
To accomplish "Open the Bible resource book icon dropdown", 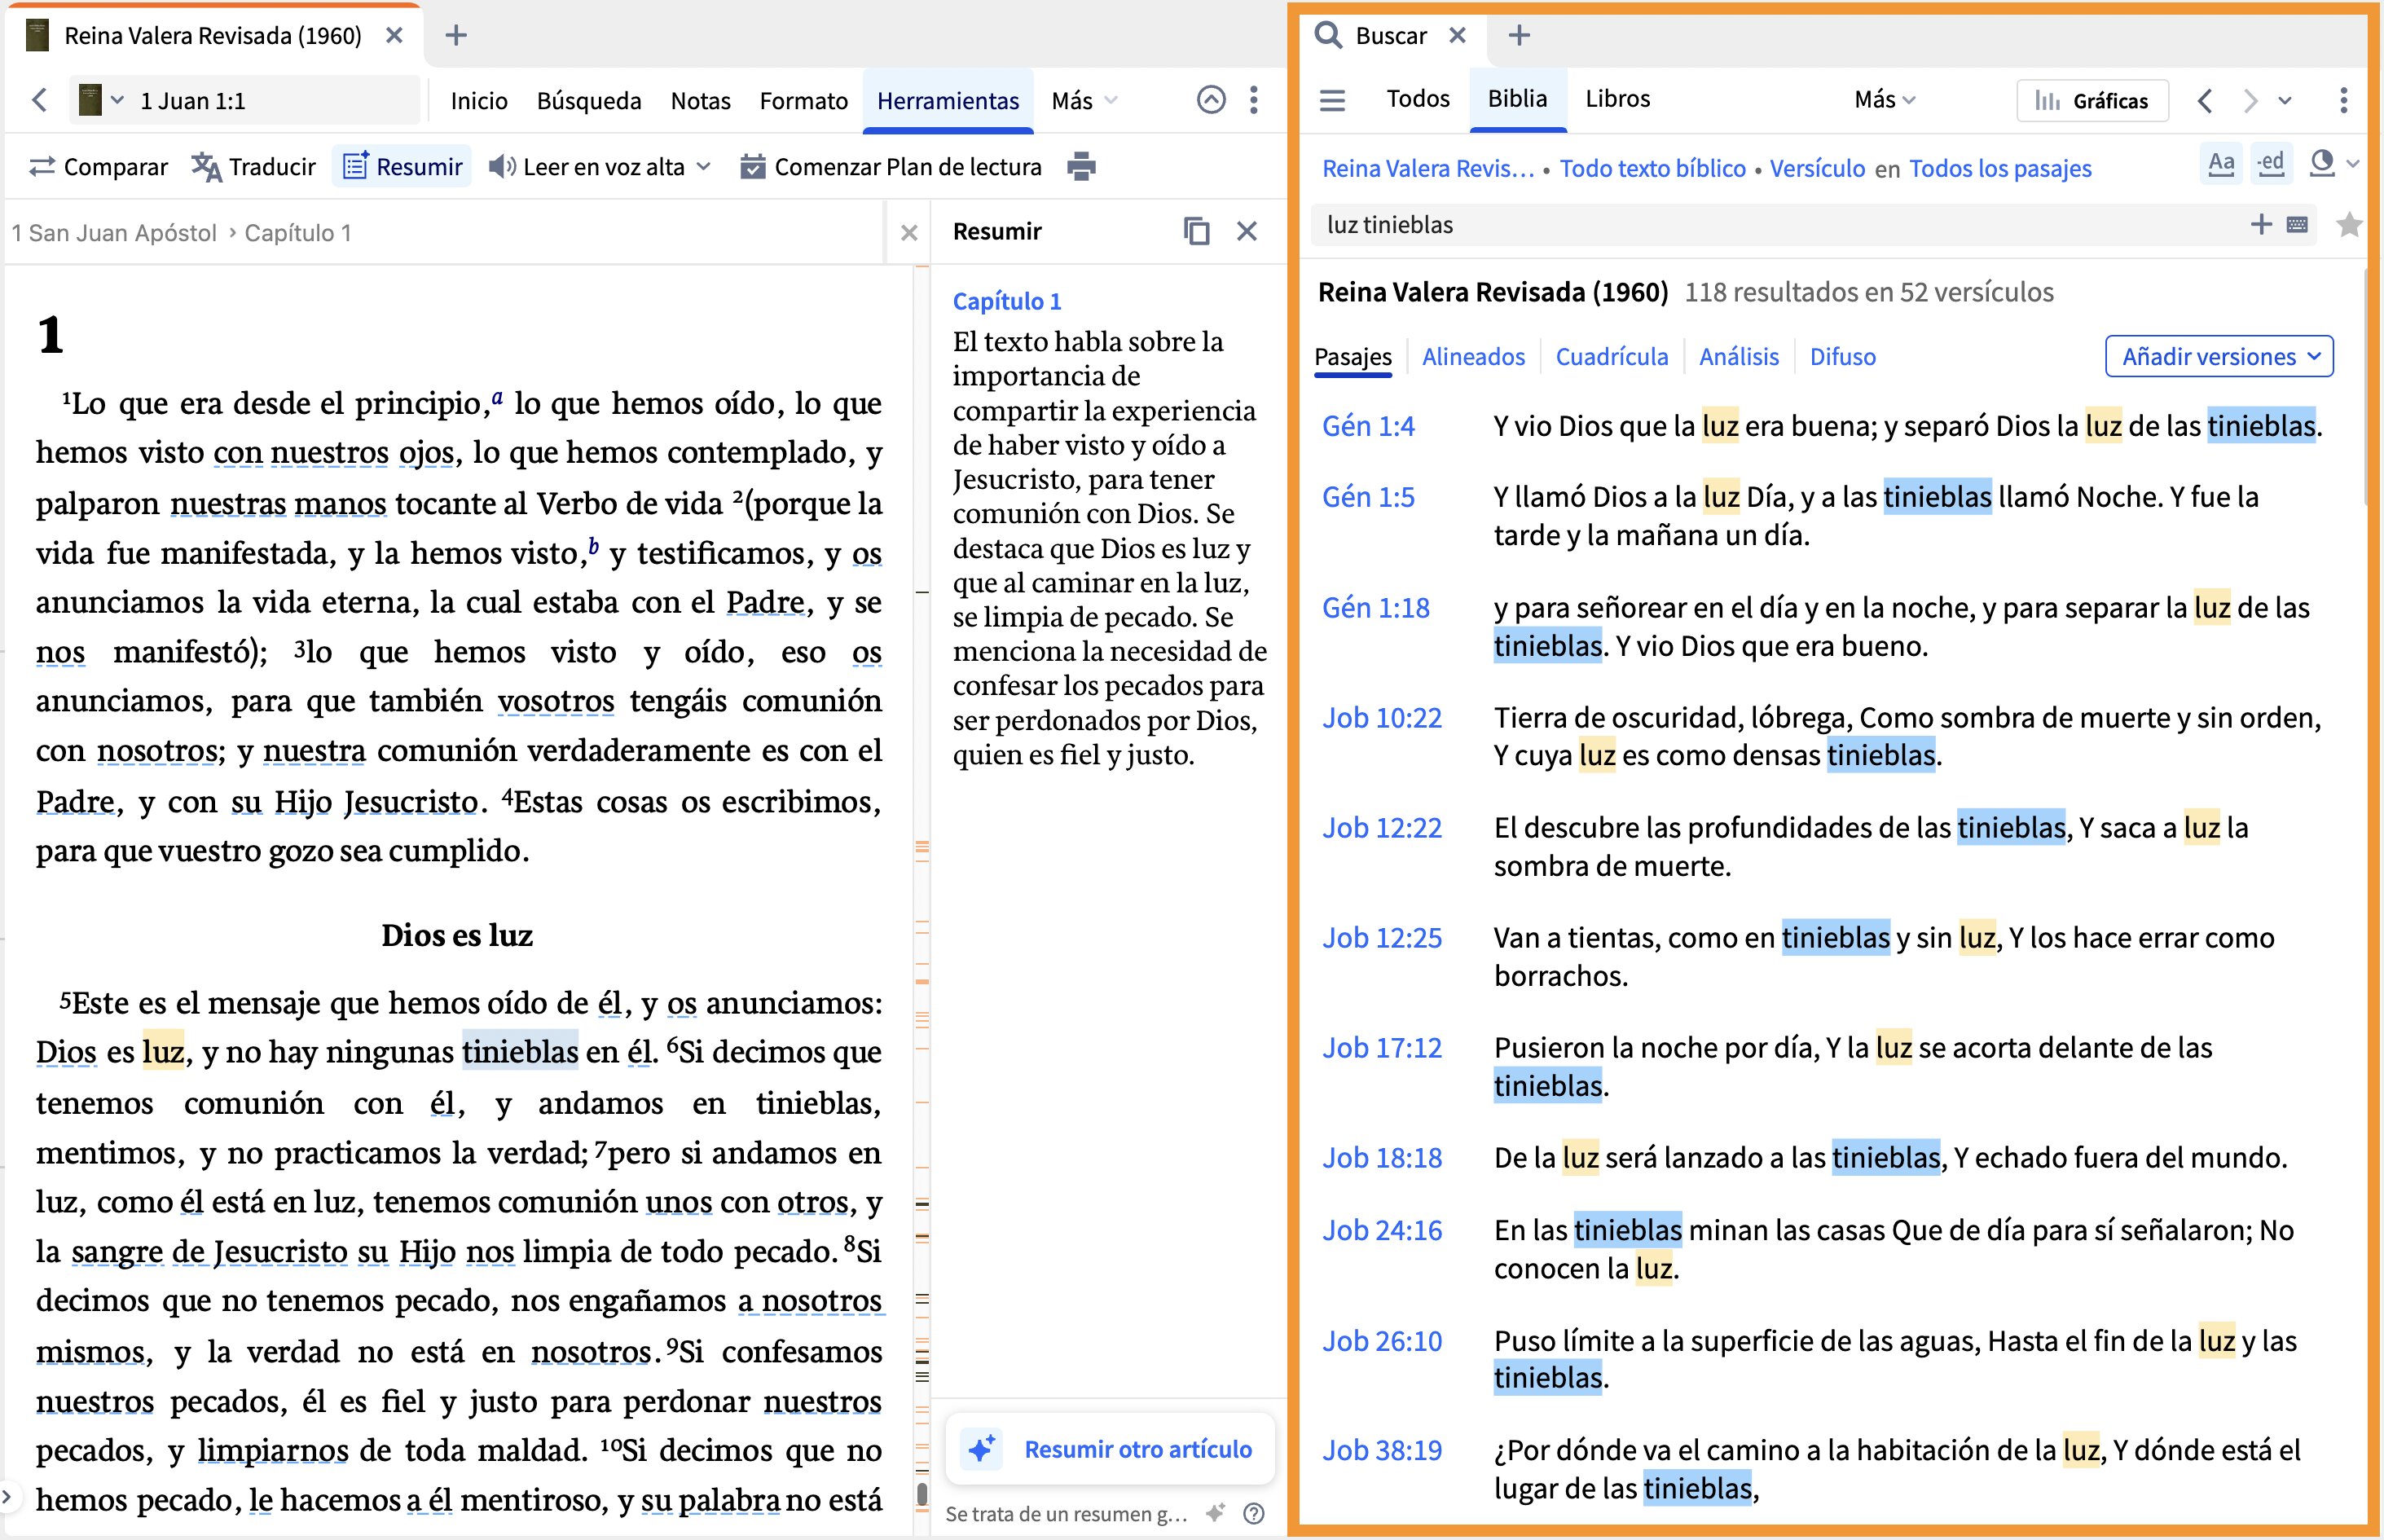I will pos(101,100).
